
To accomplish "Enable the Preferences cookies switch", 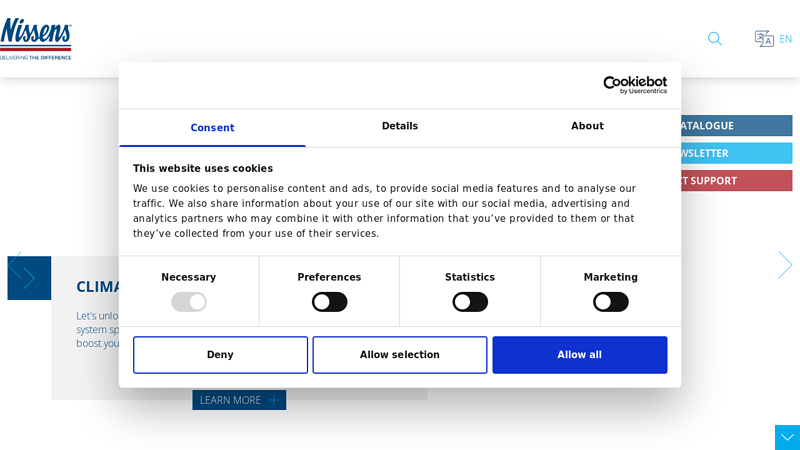I will [329, 302].
